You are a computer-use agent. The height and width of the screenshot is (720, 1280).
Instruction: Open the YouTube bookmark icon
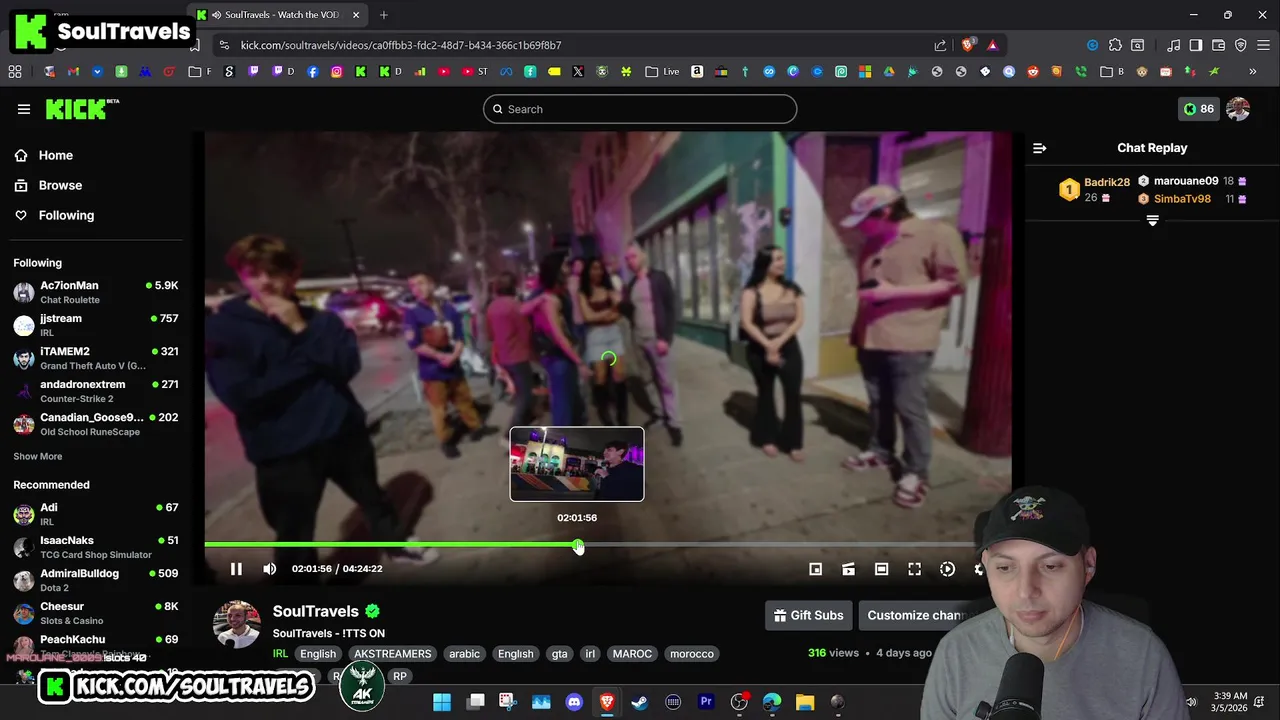(443, 72)
